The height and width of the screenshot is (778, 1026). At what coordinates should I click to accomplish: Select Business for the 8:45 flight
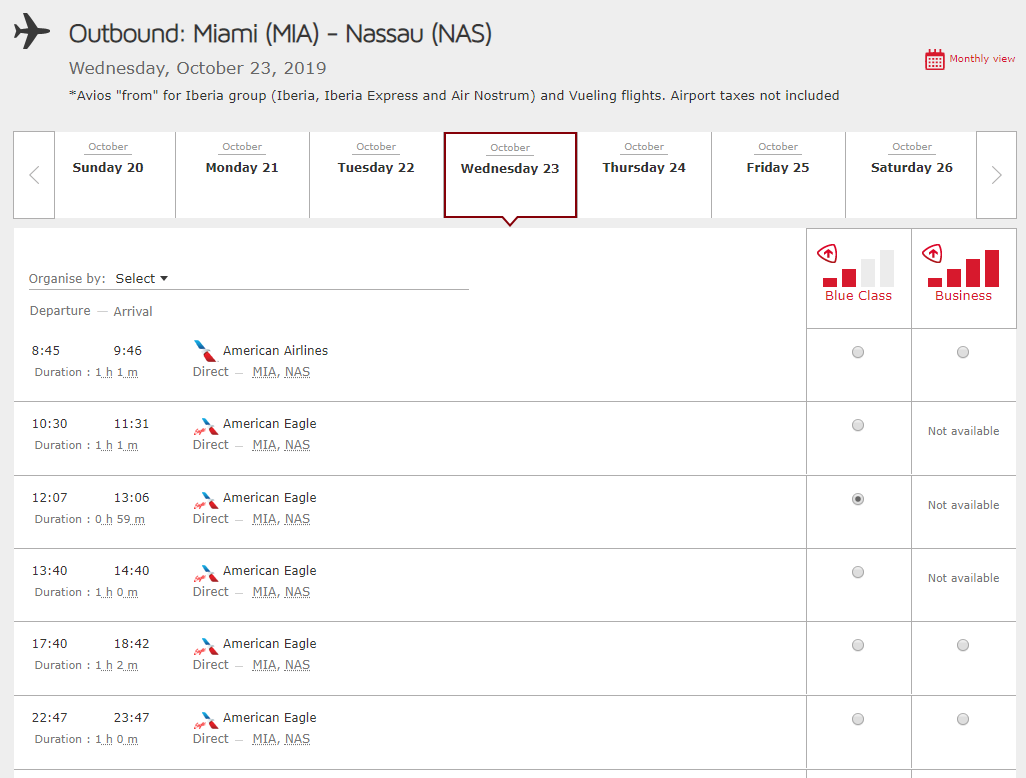click(x=963, y=352)
